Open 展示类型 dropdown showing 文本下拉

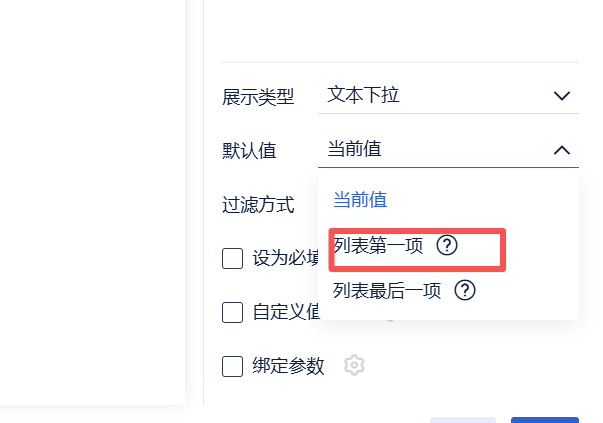click(440, 96)
